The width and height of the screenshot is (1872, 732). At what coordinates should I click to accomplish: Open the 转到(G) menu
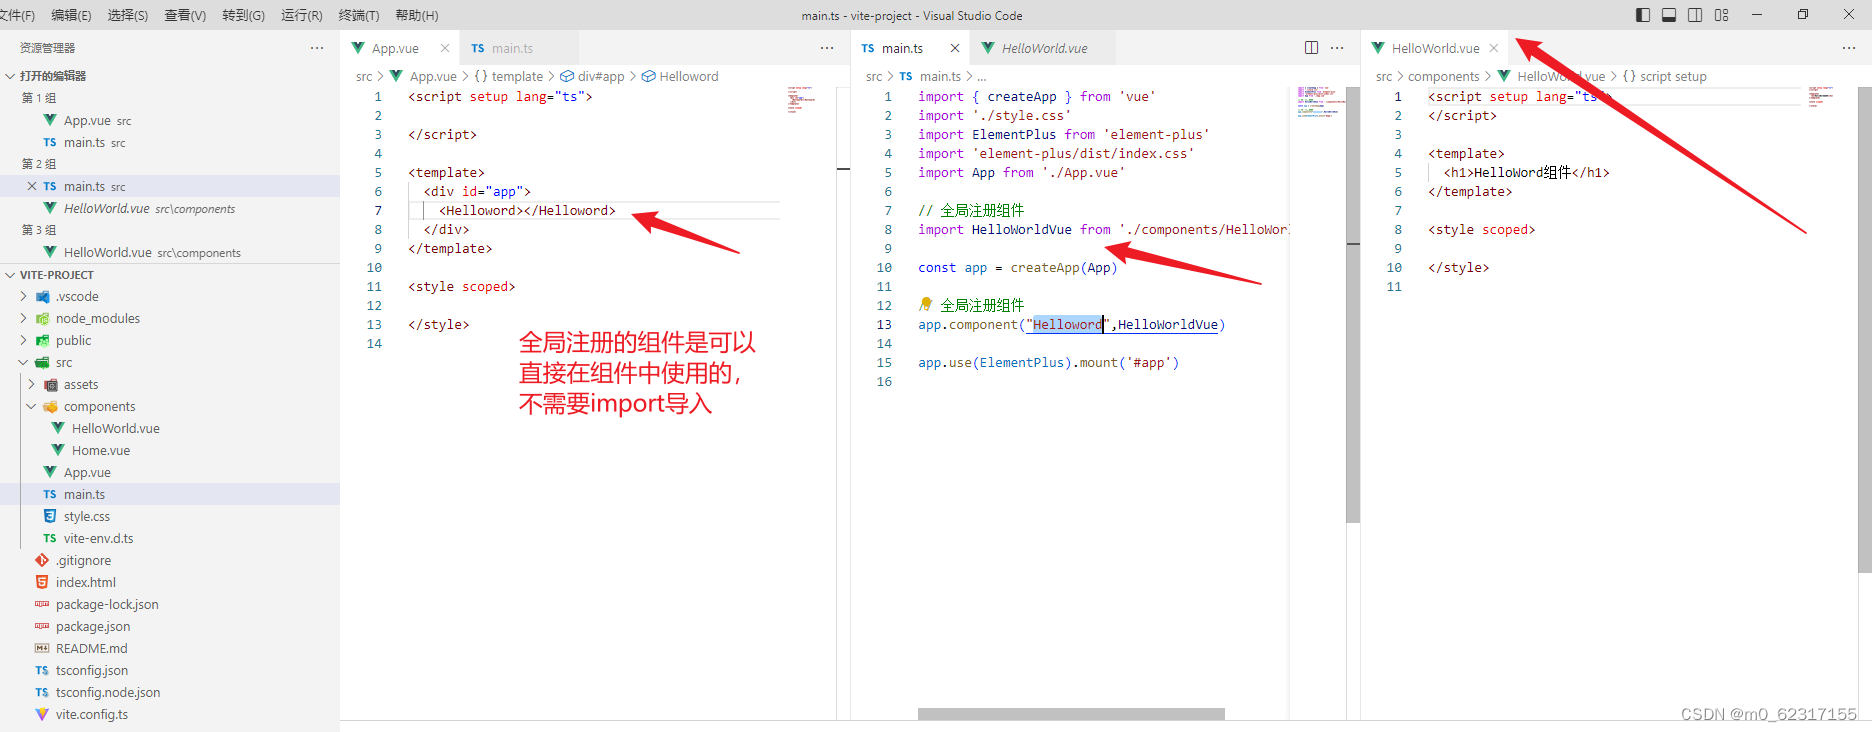243,15
